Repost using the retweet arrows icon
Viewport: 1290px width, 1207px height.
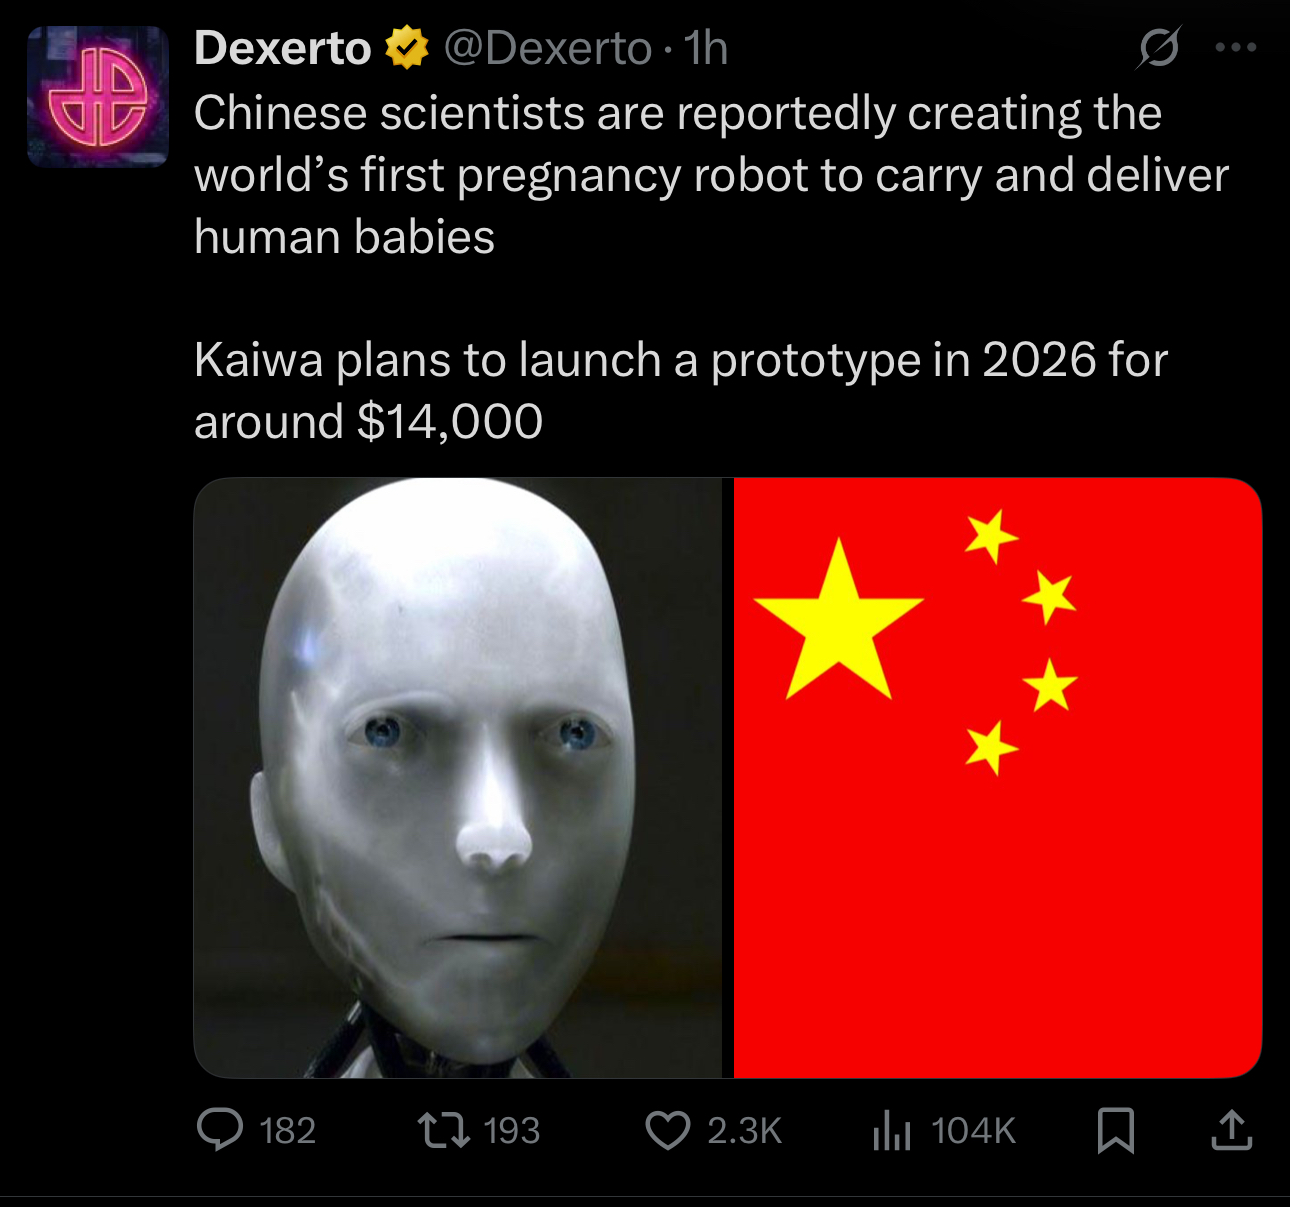(x=444, y=1130)
